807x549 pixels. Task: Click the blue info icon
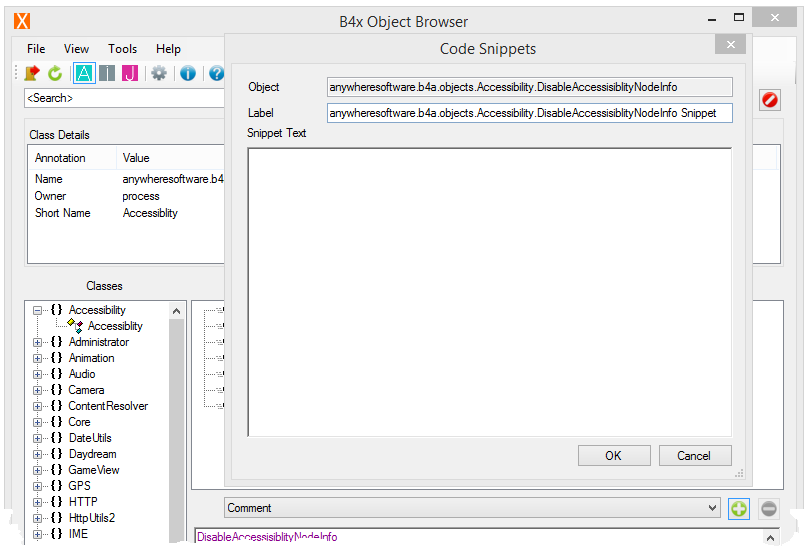[x=188, y=73]
